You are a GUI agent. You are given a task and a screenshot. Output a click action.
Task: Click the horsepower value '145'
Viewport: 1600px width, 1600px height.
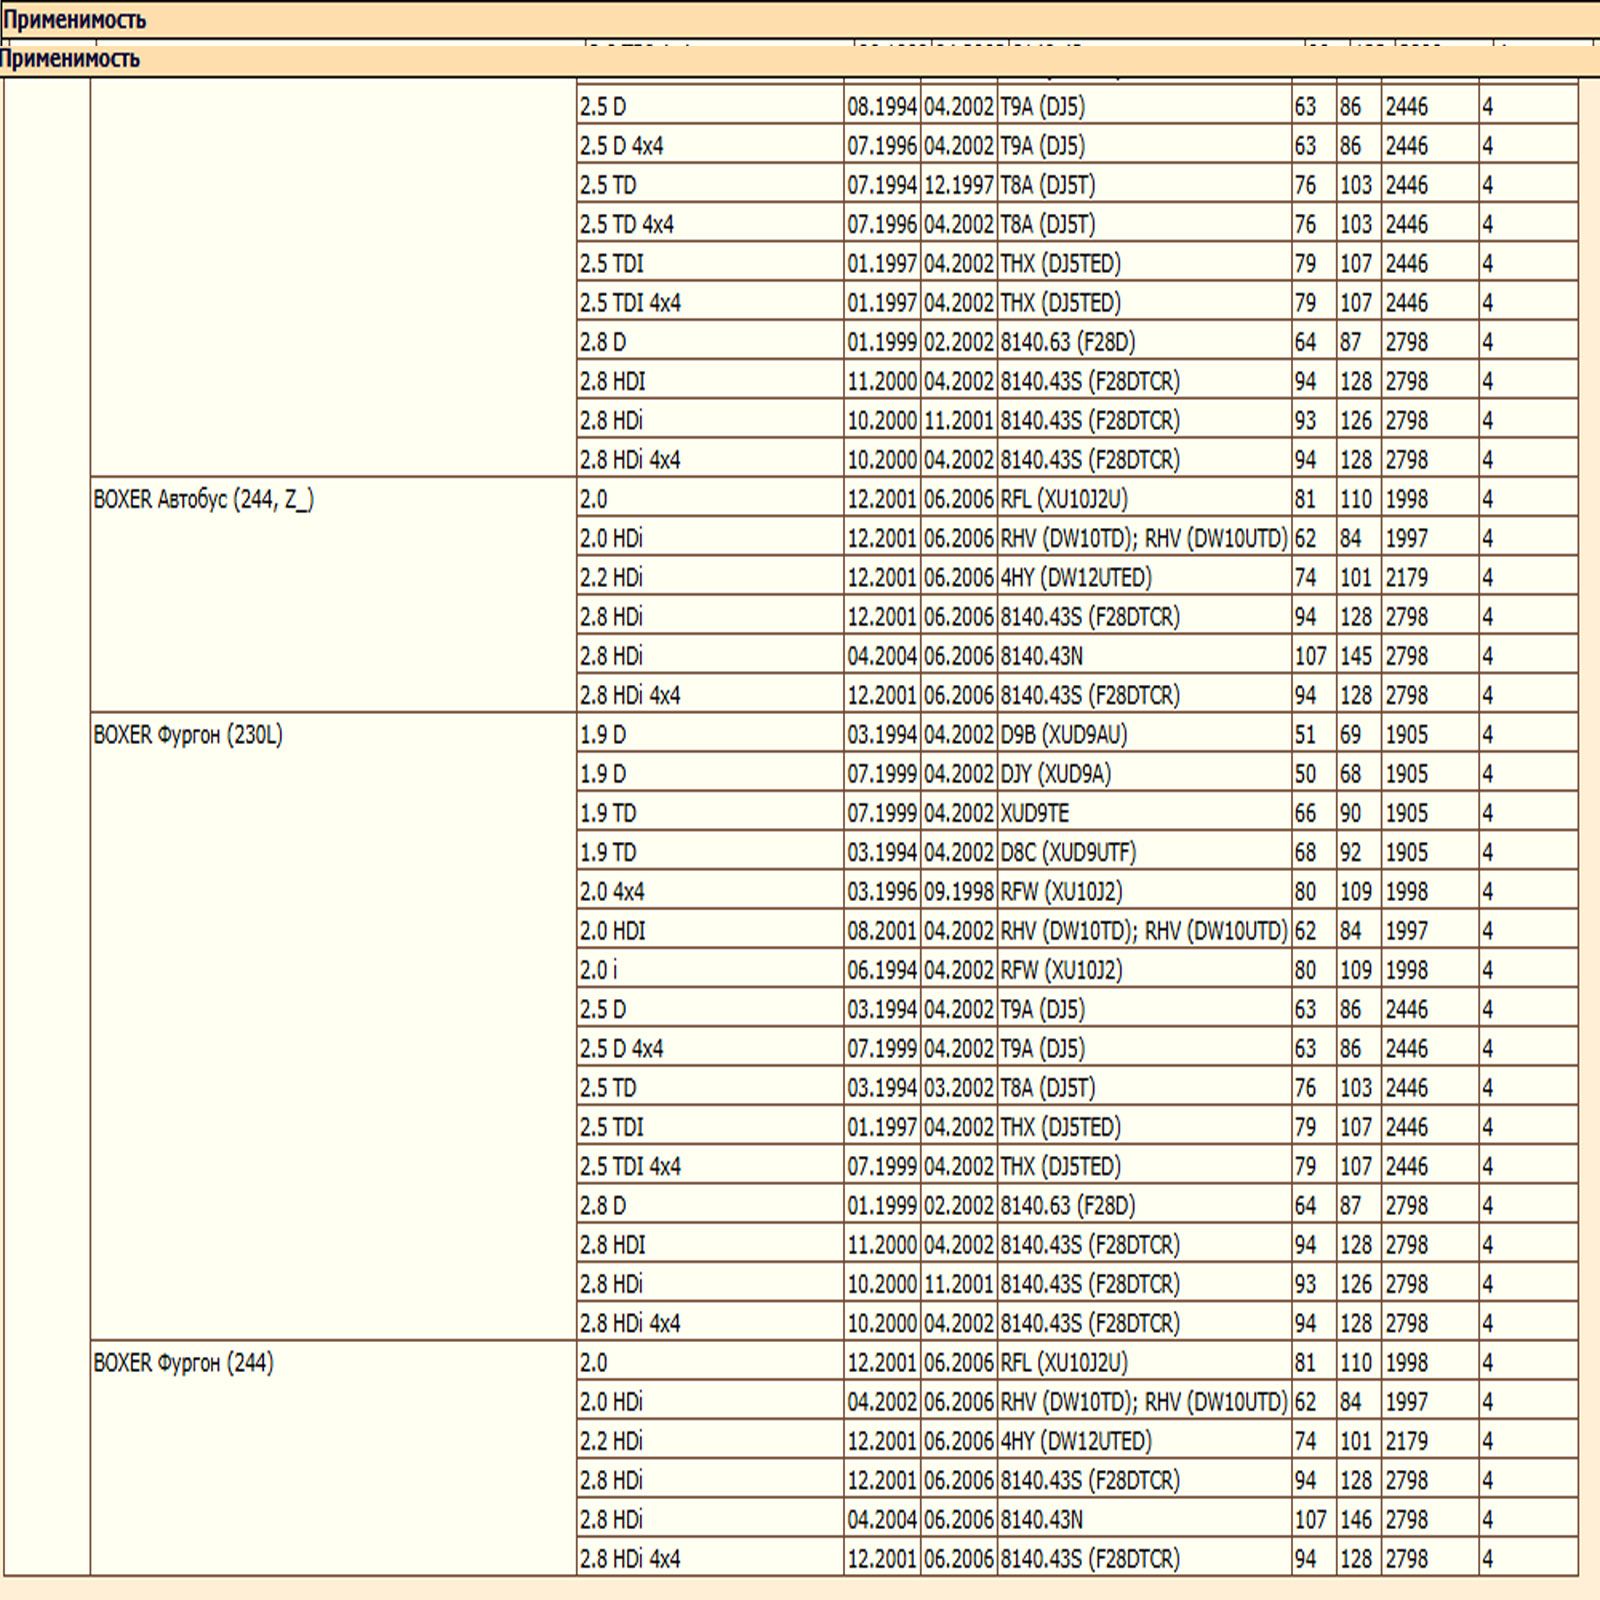coord(1356,656)
